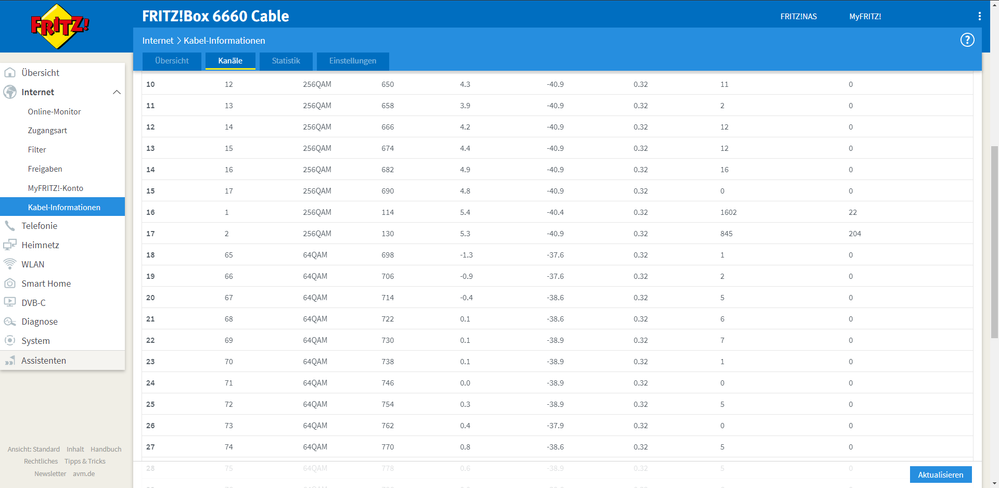Open Online-Monitor in sidebar

54,111
